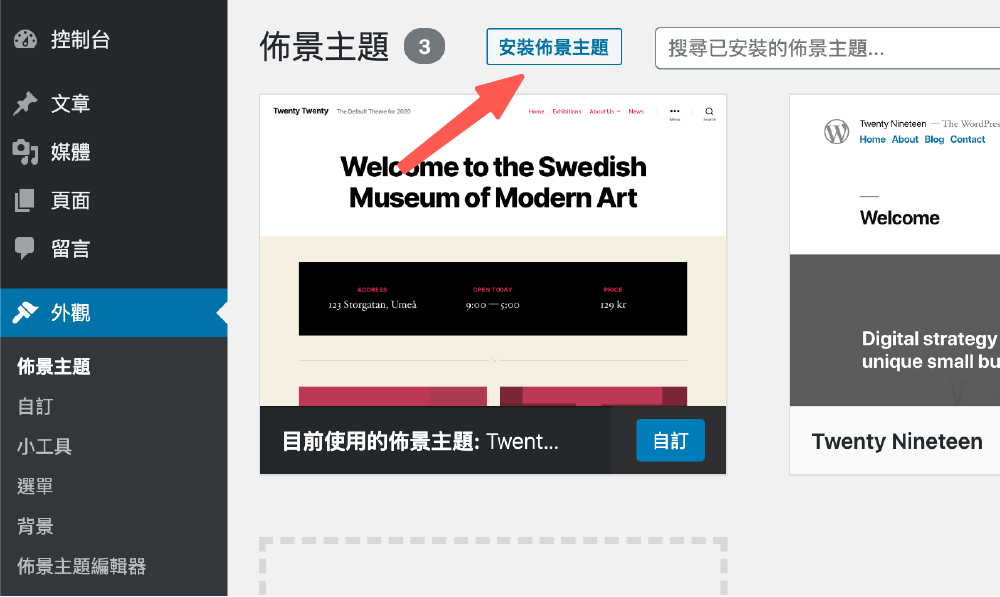Click the three-dot menu icon in Twenty Twenty preview

click(675, 113)
